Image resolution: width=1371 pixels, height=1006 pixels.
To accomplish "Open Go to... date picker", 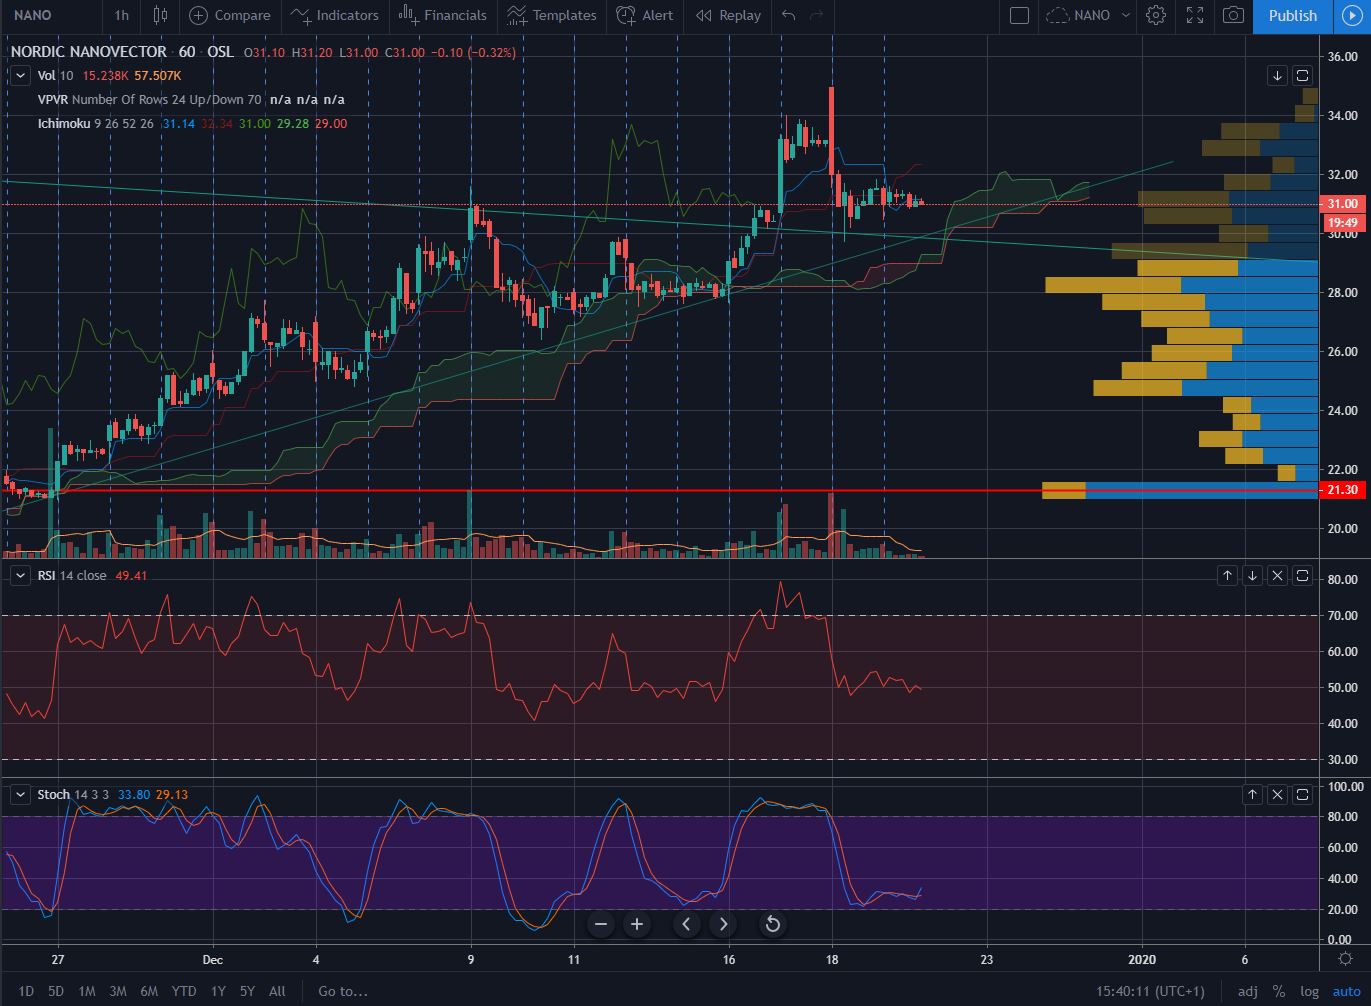I will 343,991.
